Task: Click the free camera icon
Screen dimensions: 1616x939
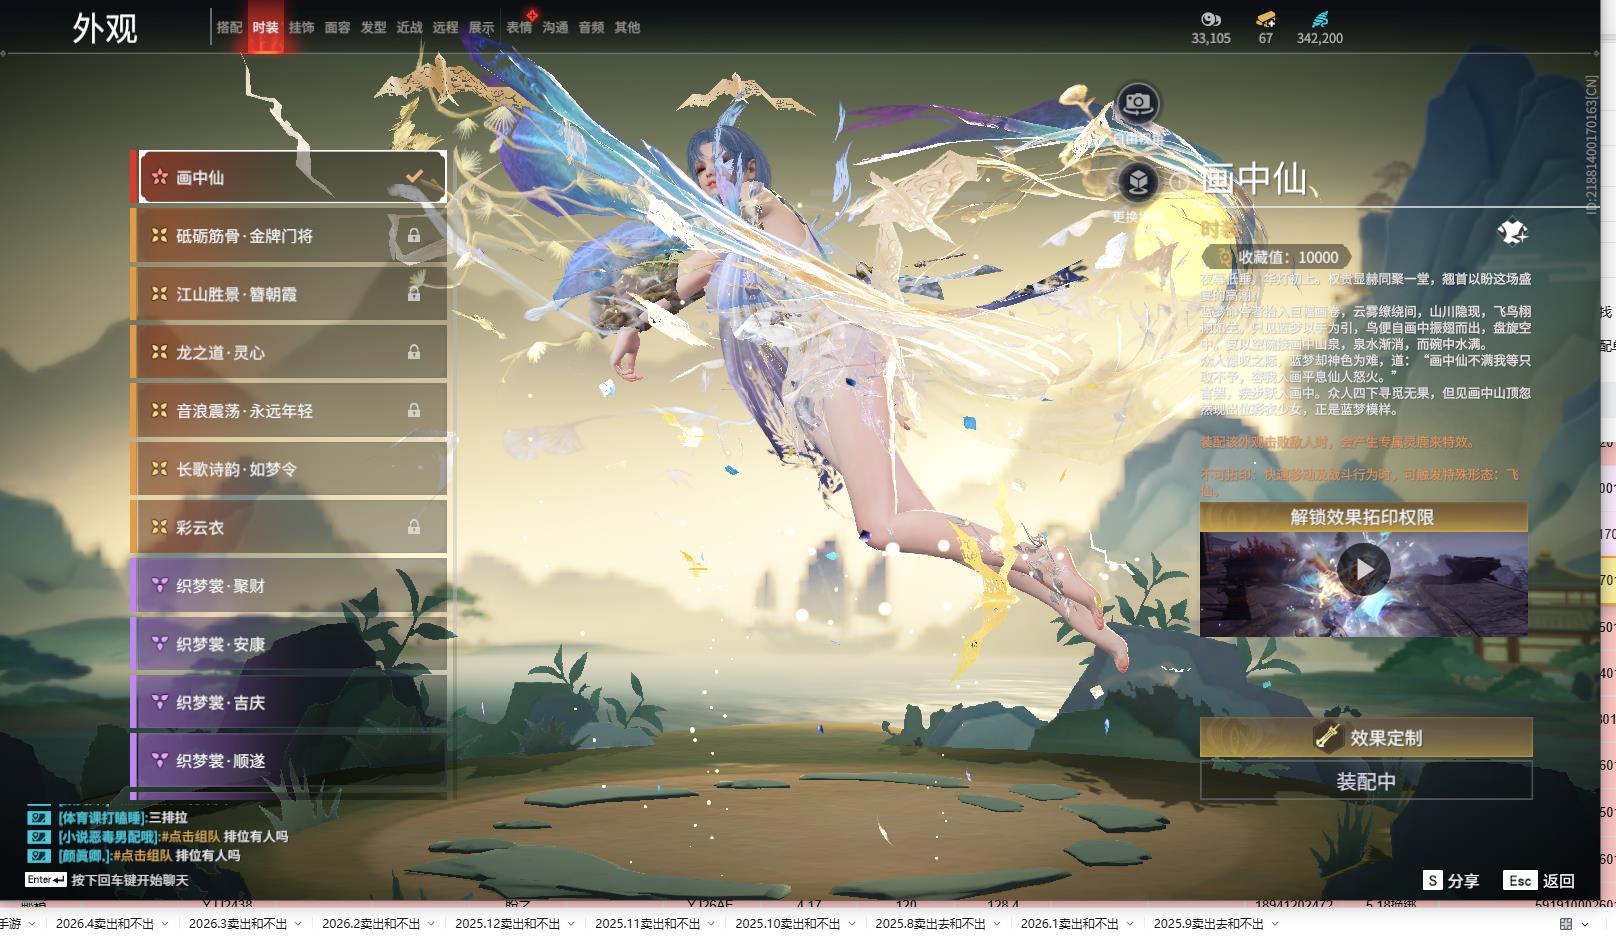Action: (1137, 103)
